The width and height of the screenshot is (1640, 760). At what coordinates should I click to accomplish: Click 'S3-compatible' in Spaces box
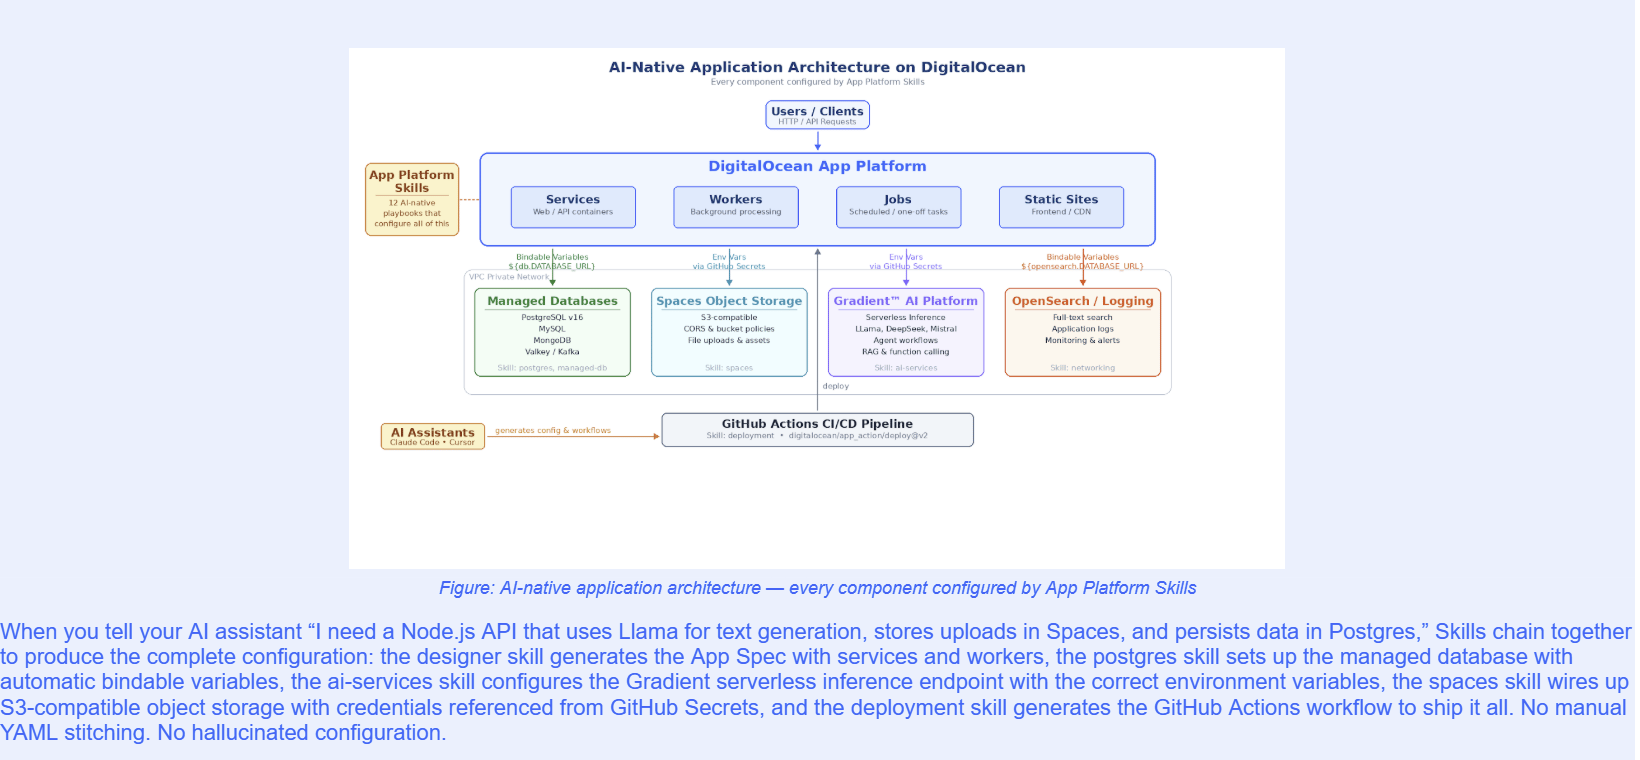tap(729, 317)
